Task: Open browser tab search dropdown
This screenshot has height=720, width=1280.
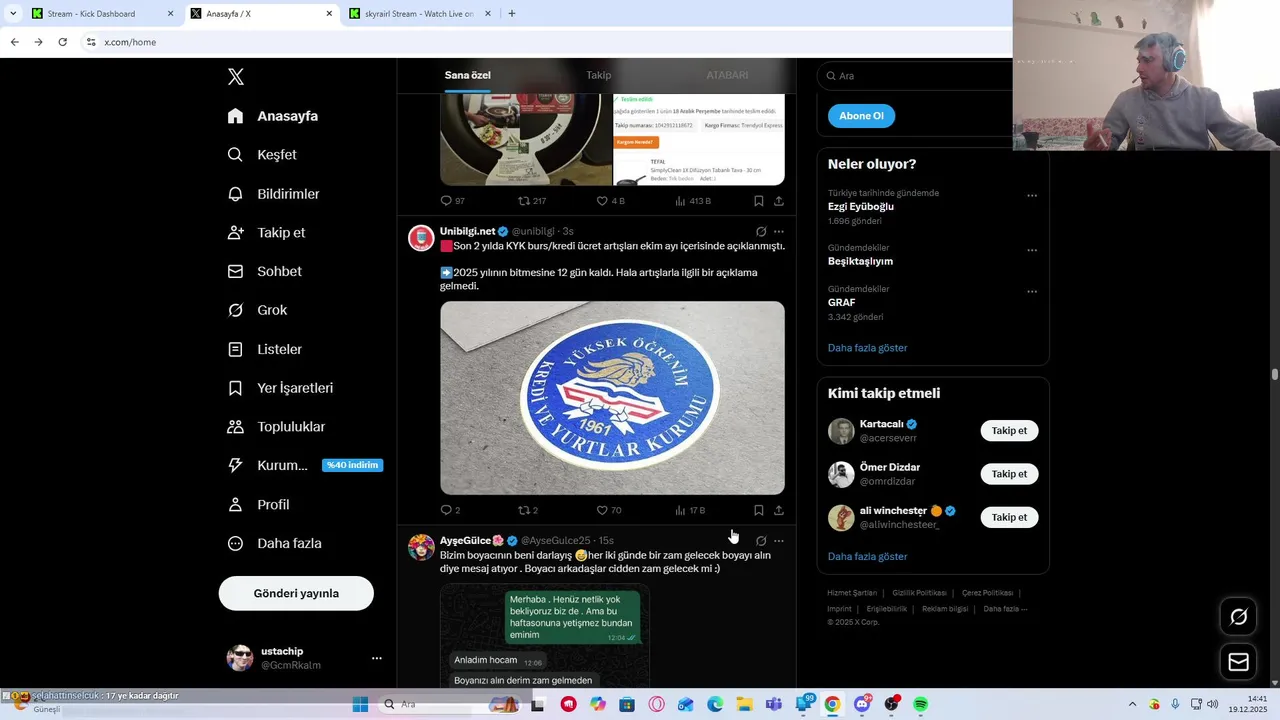Action: [x=12, y=14]
